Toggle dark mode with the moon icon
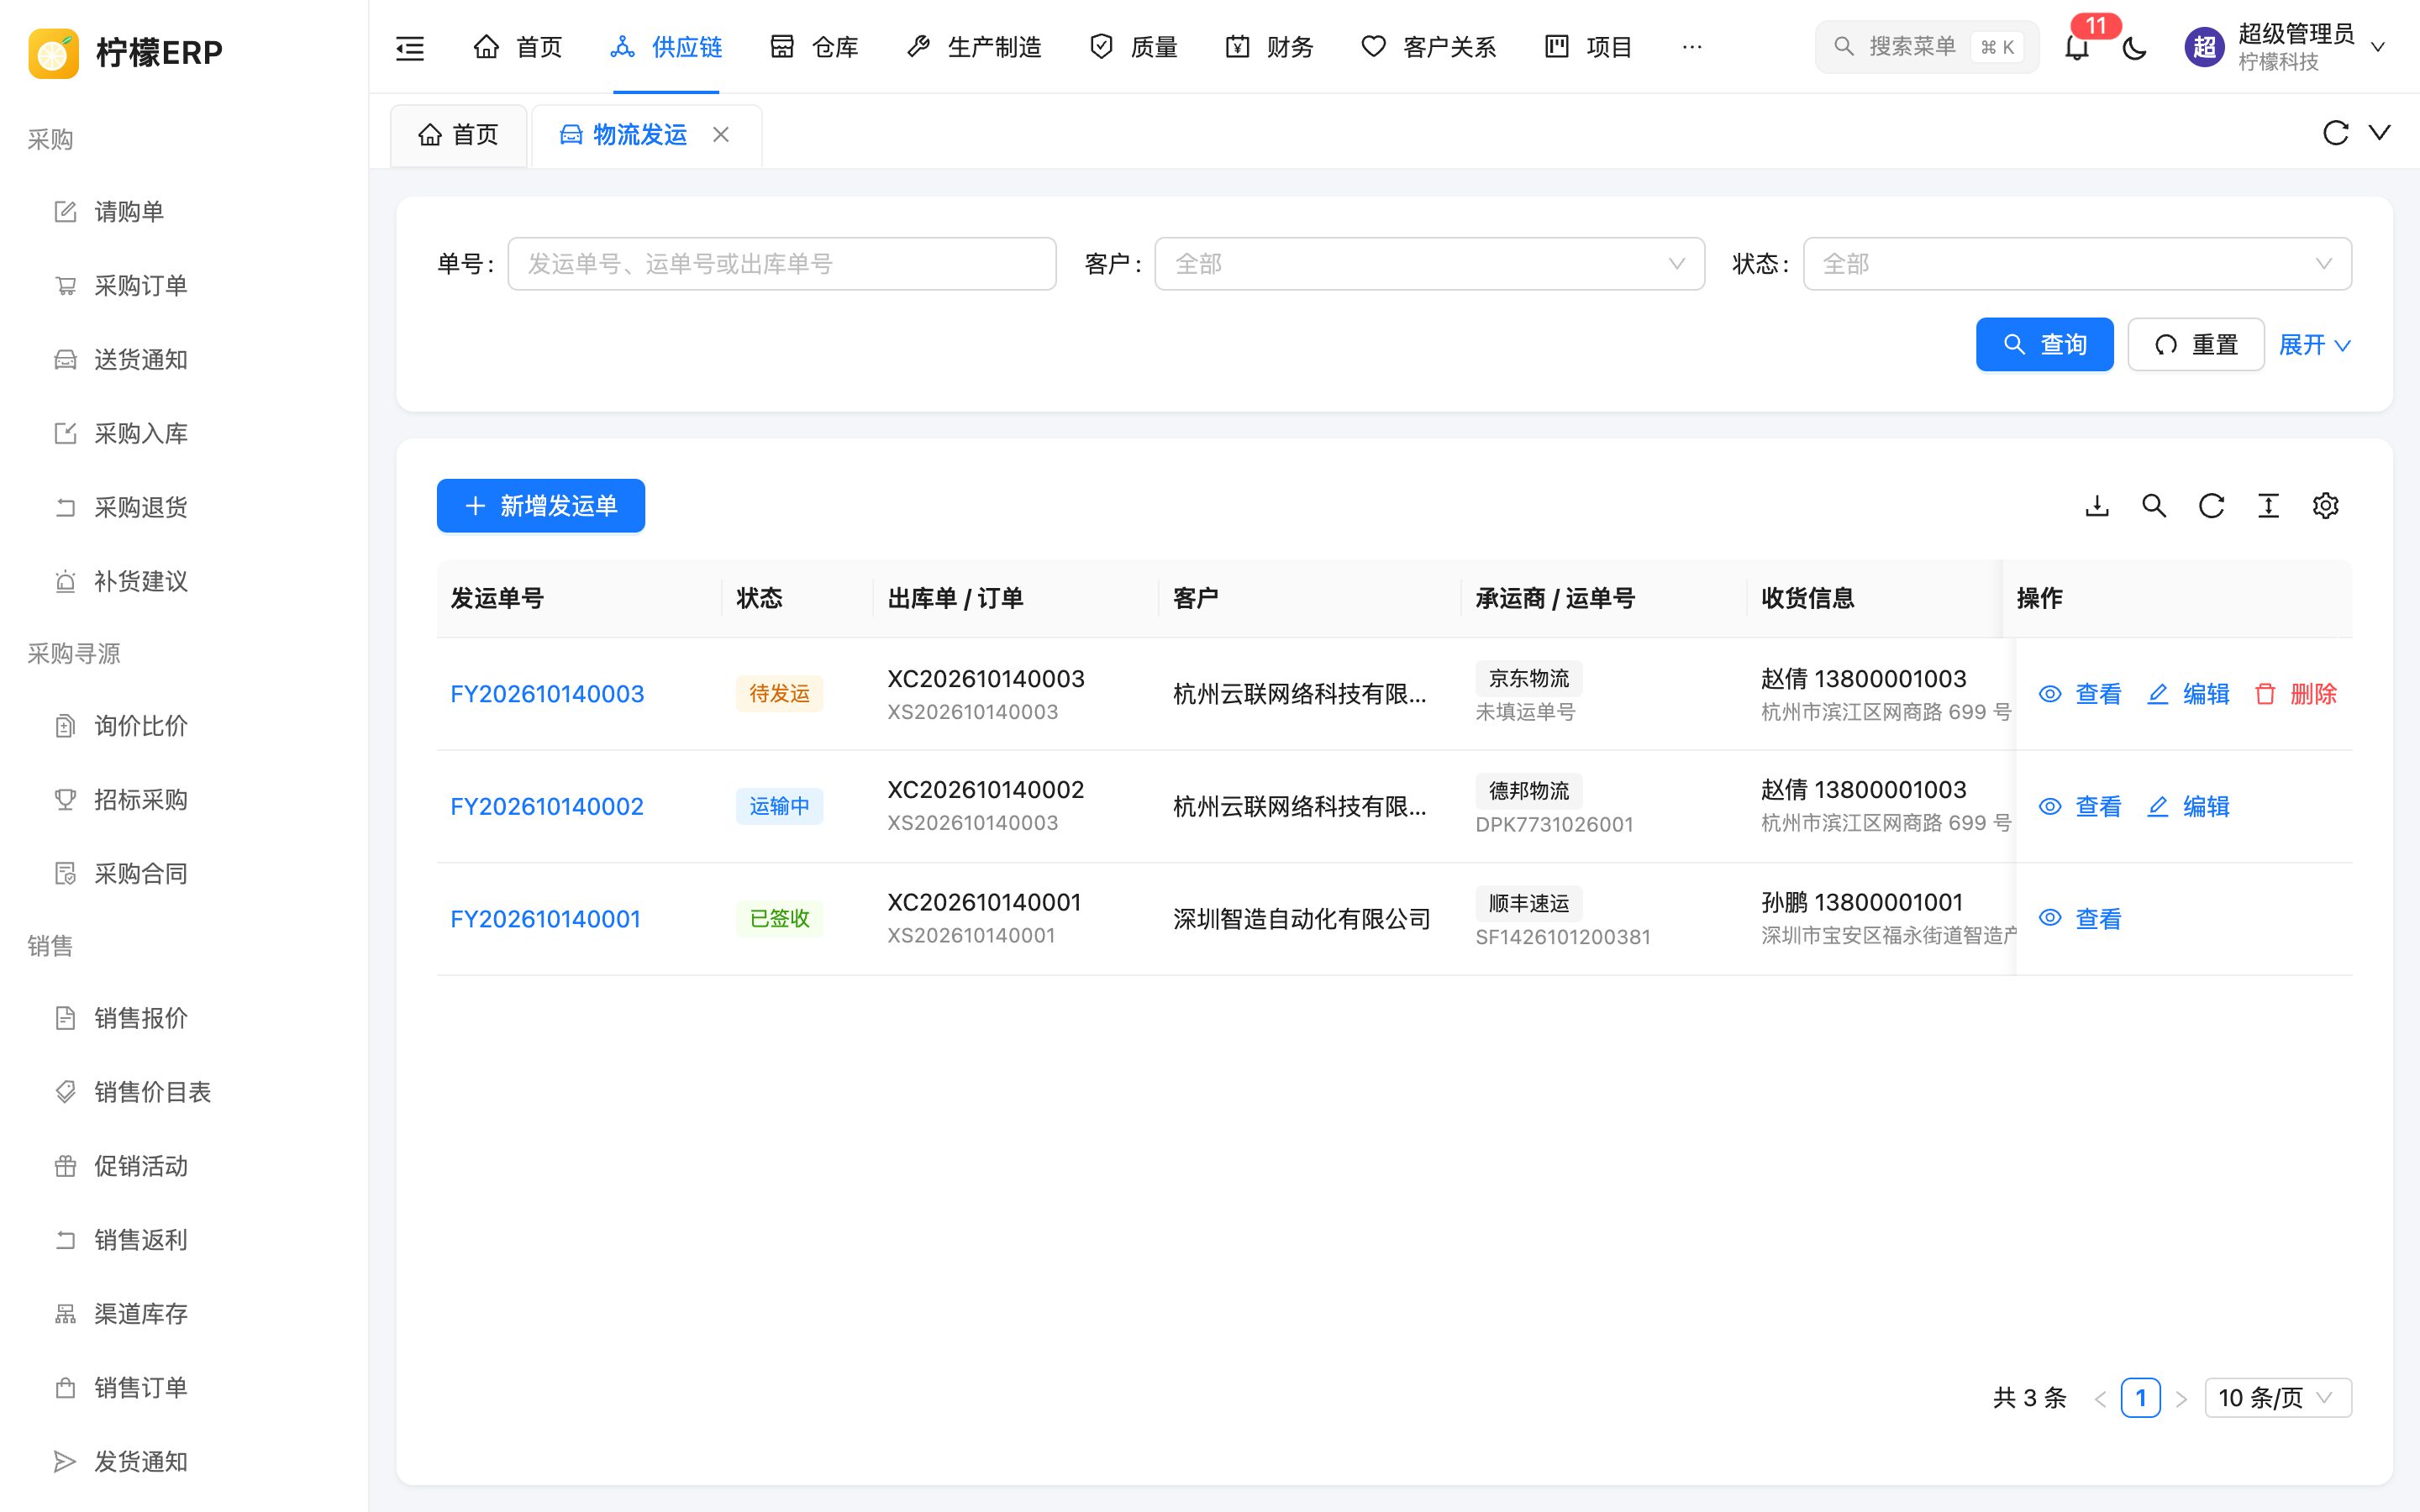 coord(2134,47)
